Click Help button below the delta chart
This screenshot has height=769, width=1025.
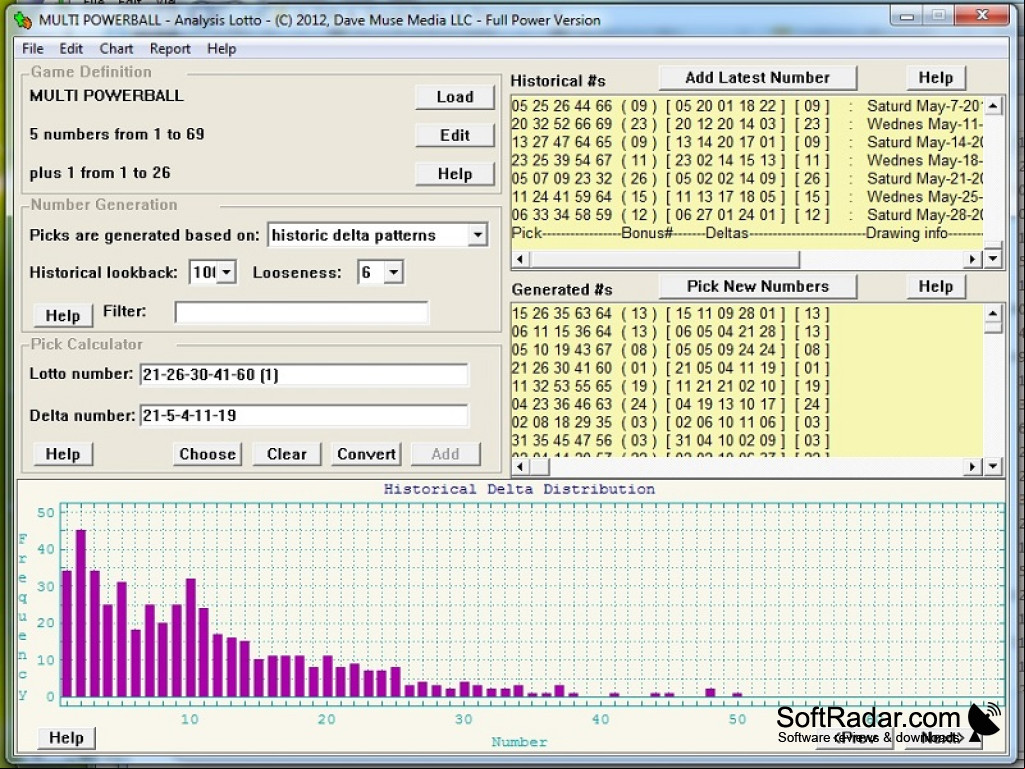67,738
